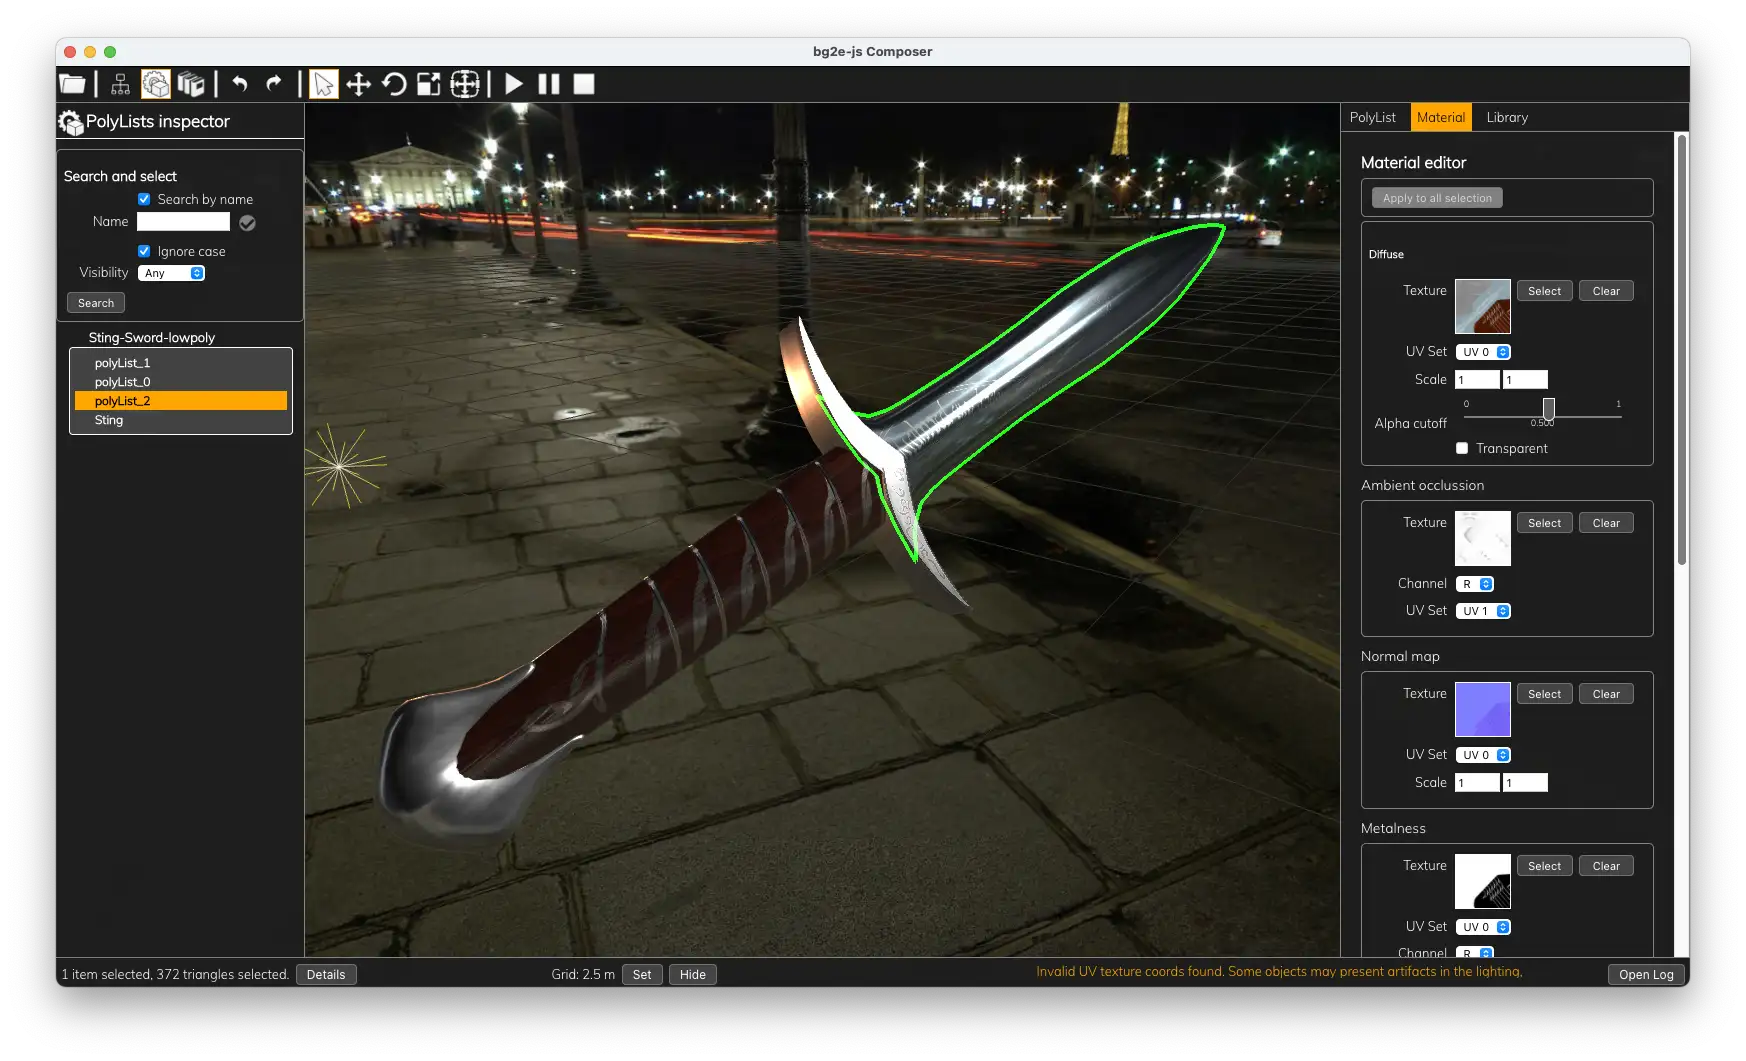Pause the scene playback
This screenshot has height=1061, width=1746.
click(549, 84)
